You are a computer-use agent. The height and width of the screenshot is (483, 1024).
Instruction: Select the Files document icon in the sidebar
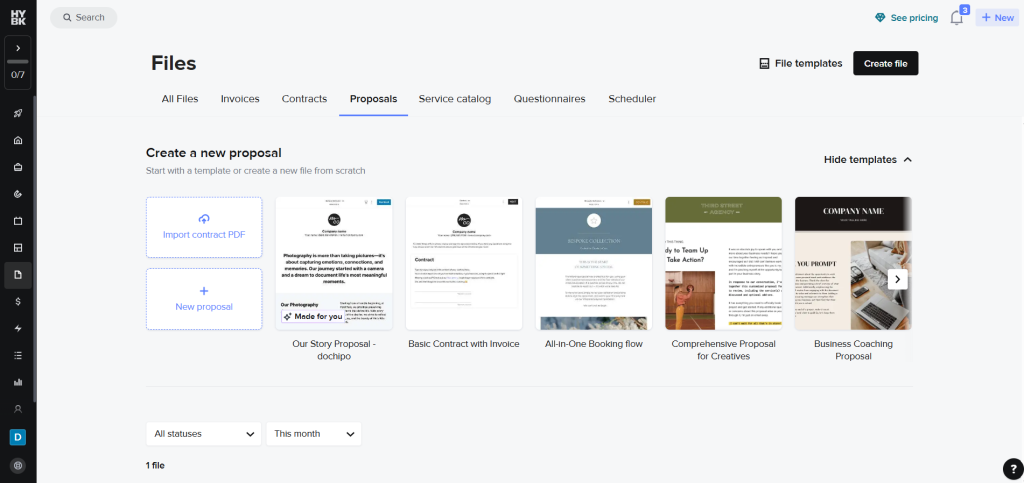(18, 275)
